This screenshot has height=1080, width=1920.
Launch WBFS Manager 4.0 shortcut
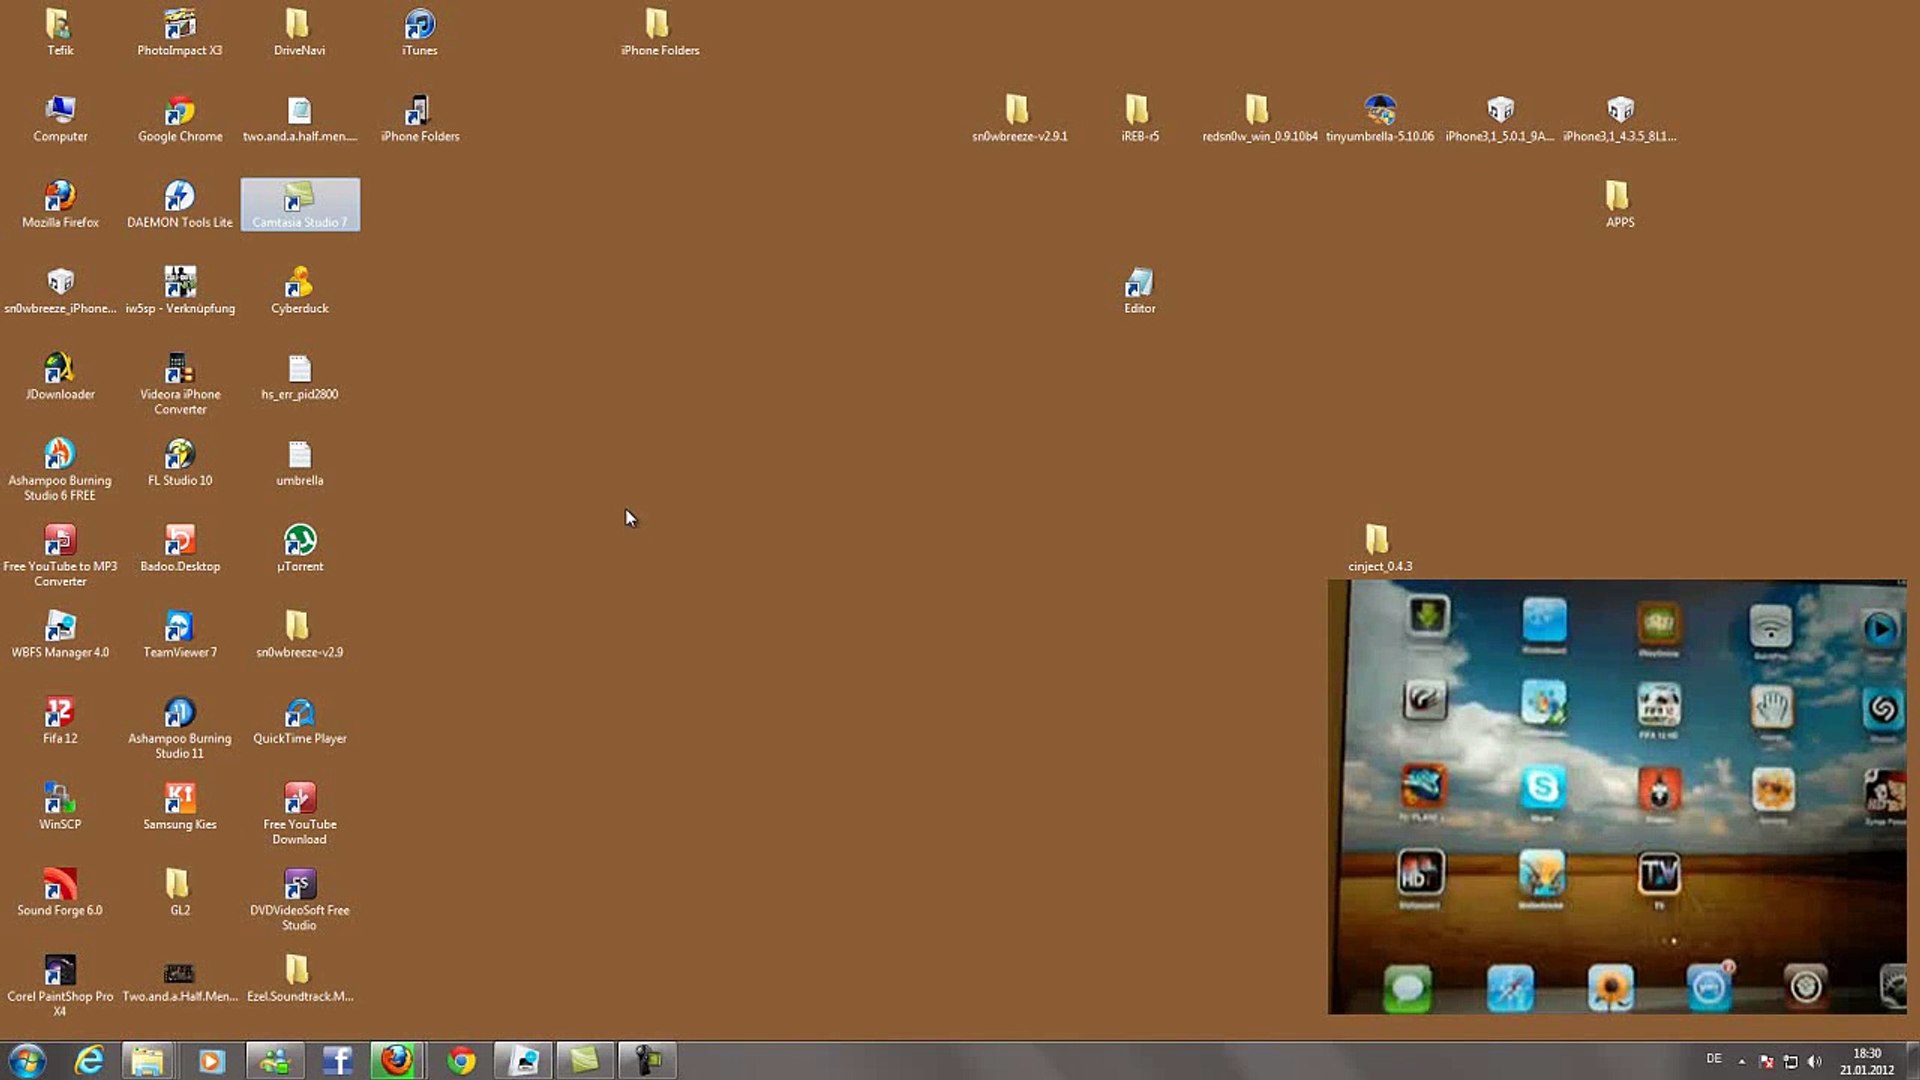60,635
